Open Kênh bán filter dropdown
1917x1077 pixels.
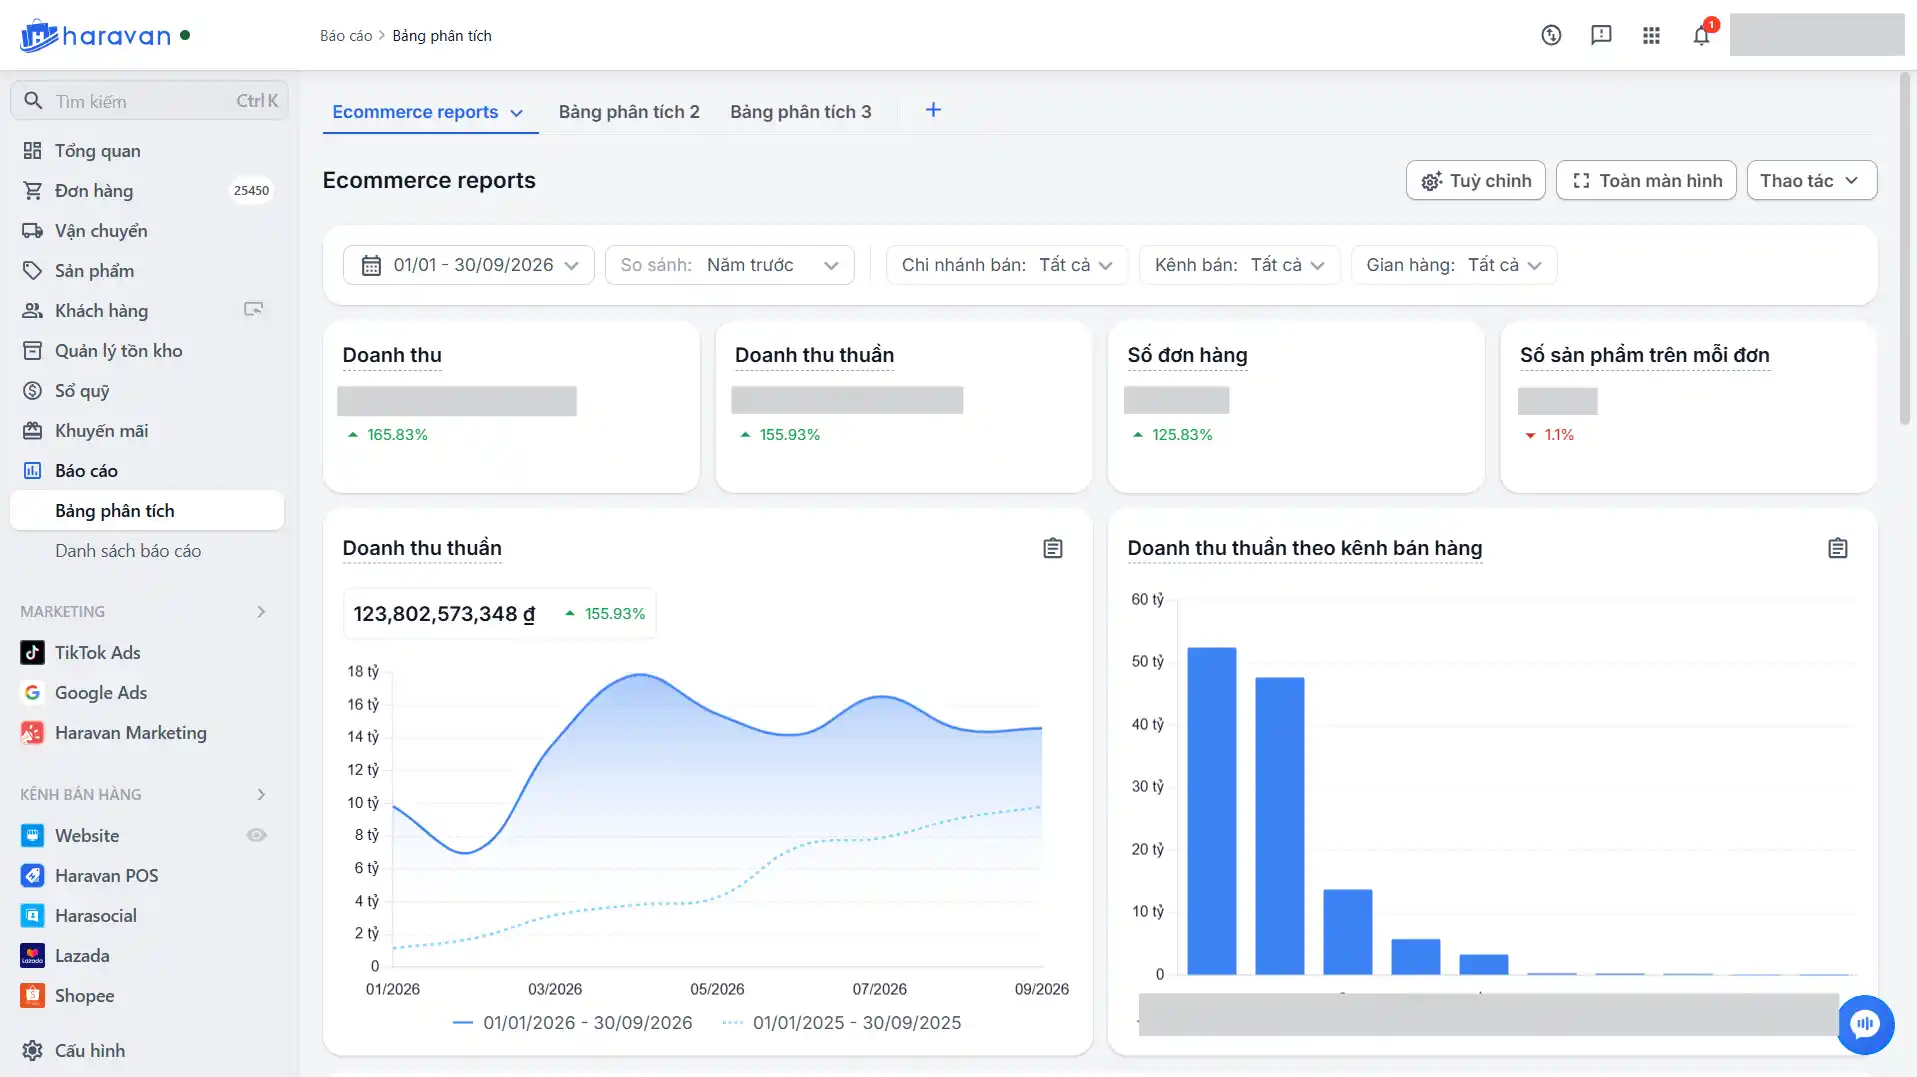click(1239, 265)
